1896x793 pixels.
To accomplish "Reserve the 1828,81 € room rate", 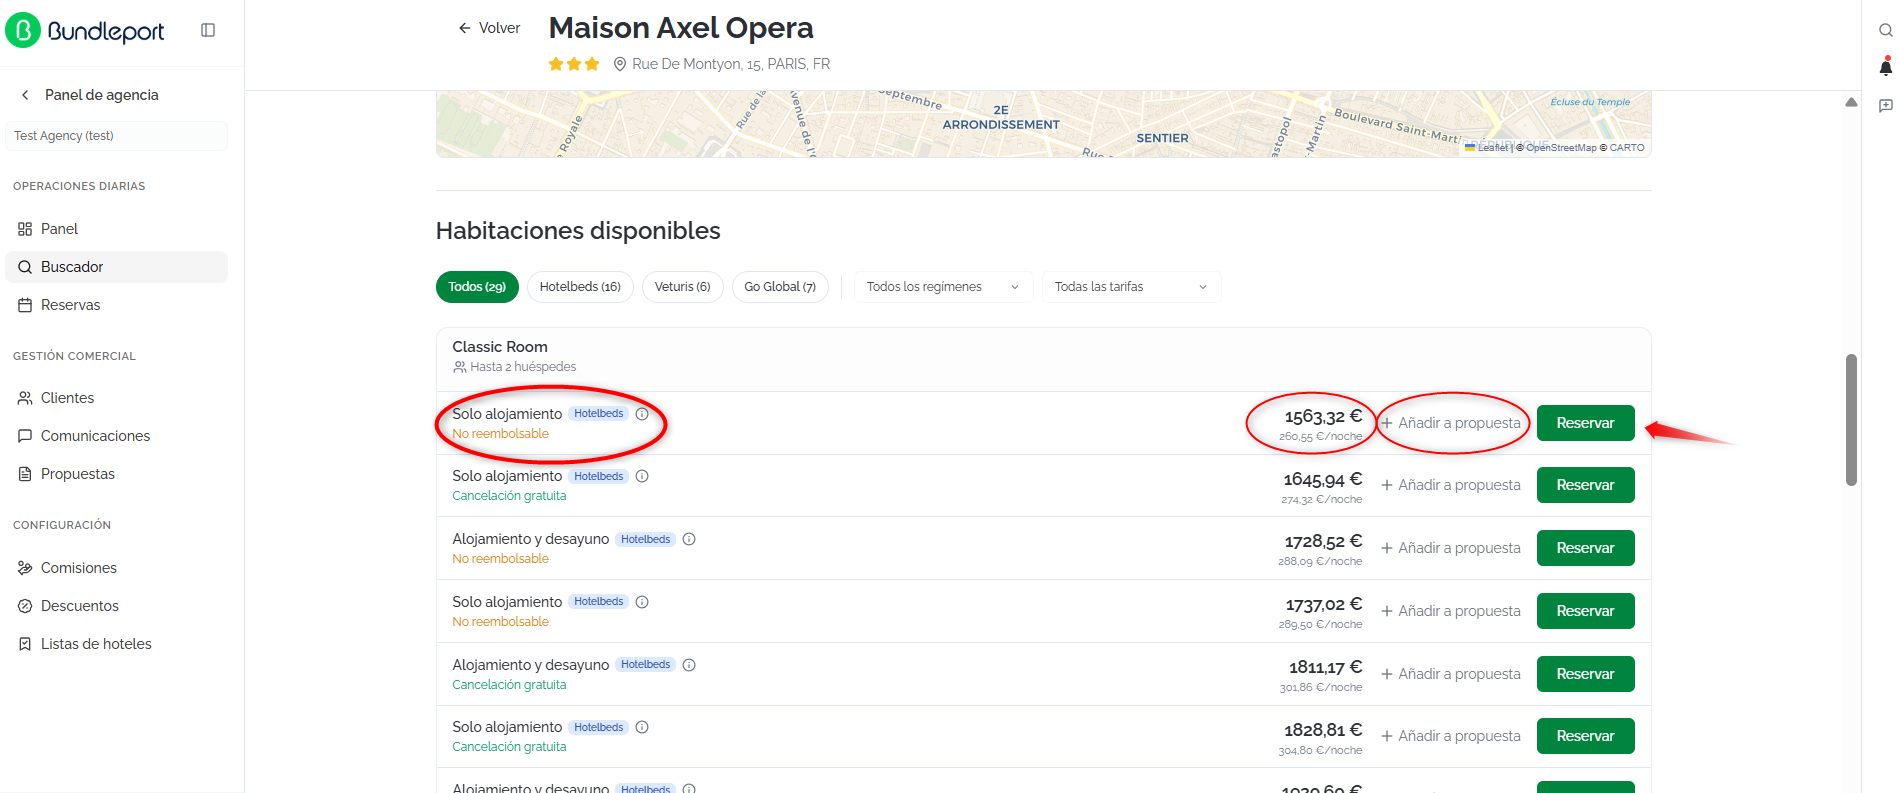I will 1585,736.
